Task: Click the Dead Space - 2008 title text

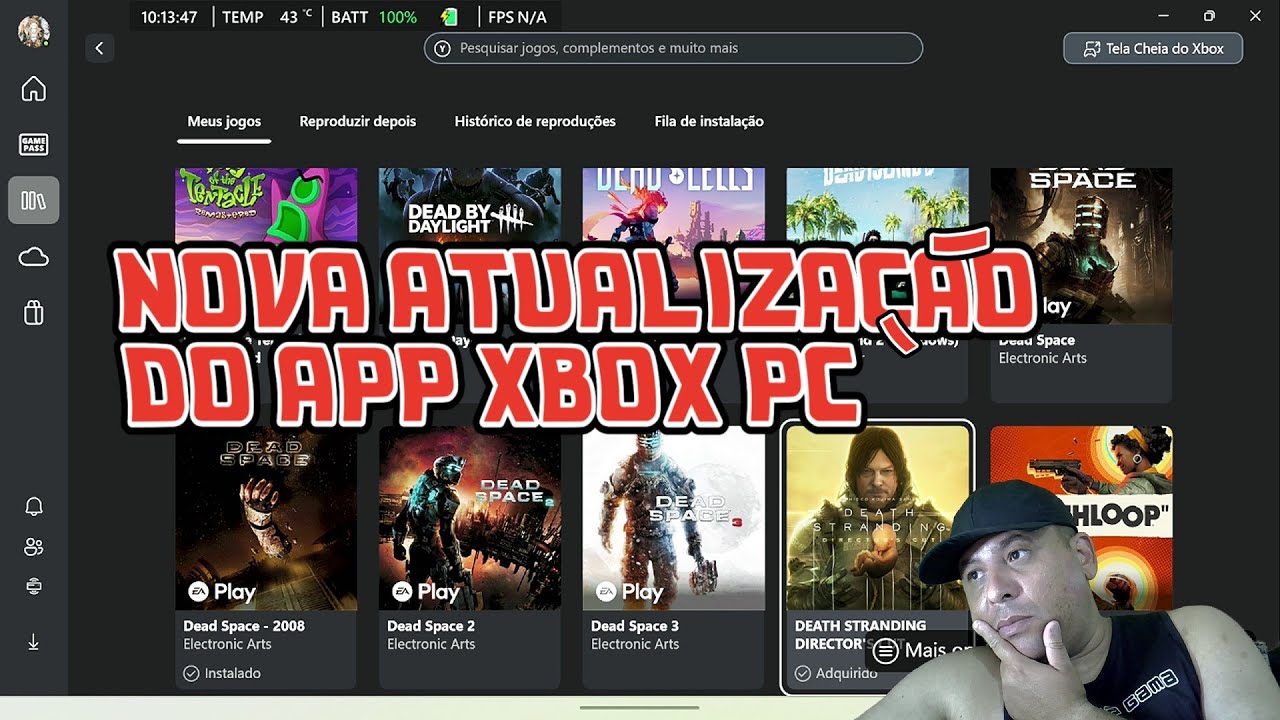Action: pyautogui.click(x=244, y=626)
